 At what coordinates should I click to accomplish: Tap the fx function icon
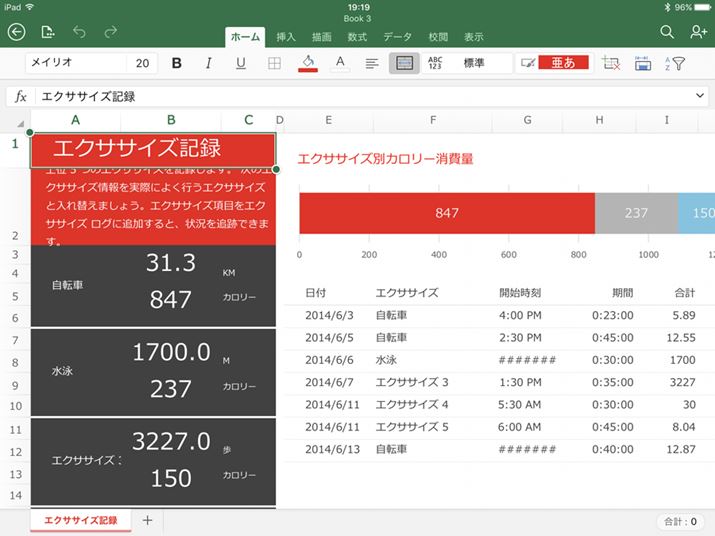(20, 96)
